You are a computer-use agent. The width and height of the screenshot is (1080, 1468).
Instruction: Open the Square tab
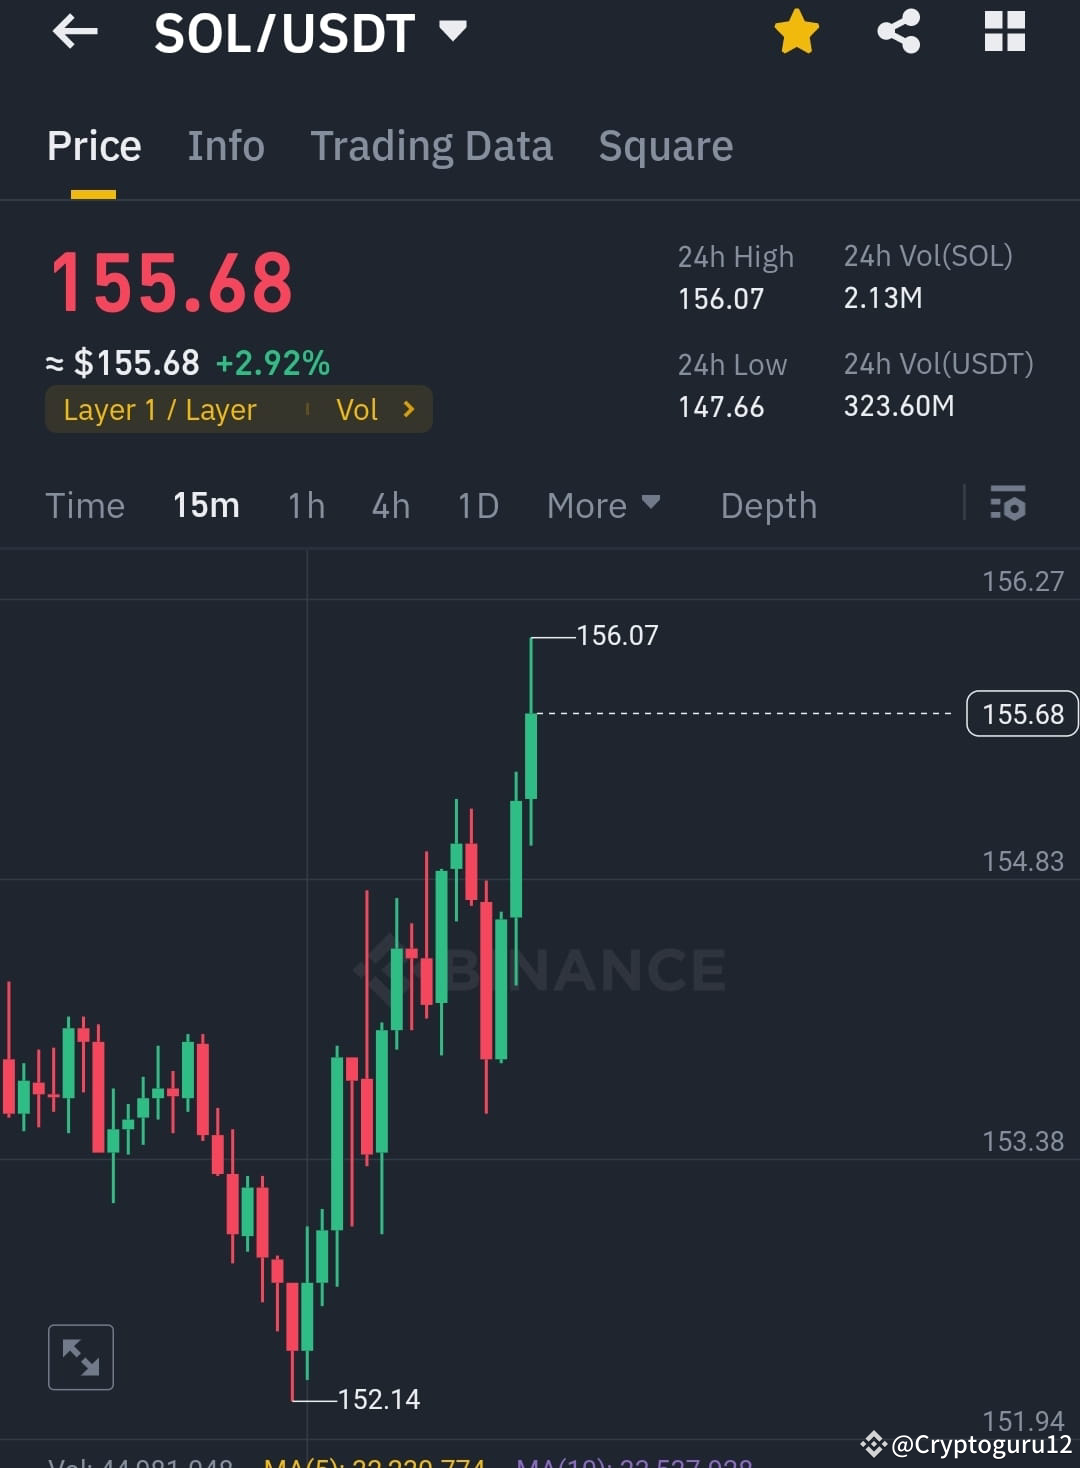coord(665,146)
